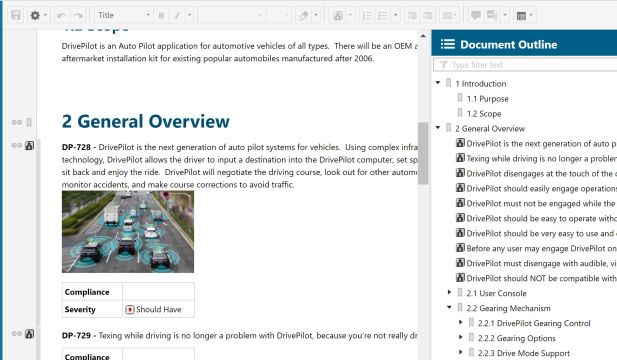Toggle bold formatting
The height and width of the screenshot is (360, 617).
[x=161, y=15]
